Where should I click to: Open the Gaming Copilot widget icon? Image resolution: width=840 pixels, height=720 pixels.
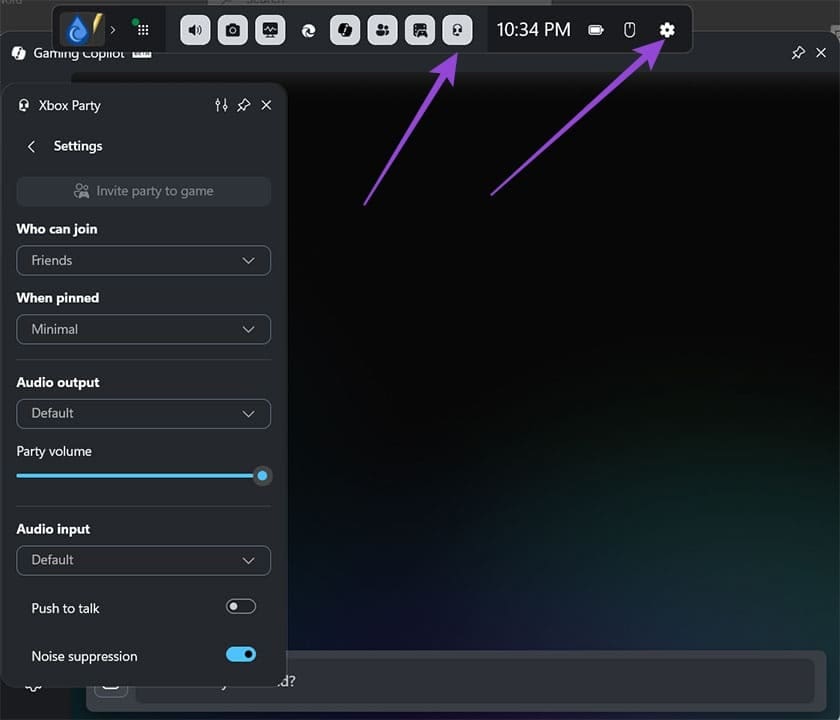(345, 30)
